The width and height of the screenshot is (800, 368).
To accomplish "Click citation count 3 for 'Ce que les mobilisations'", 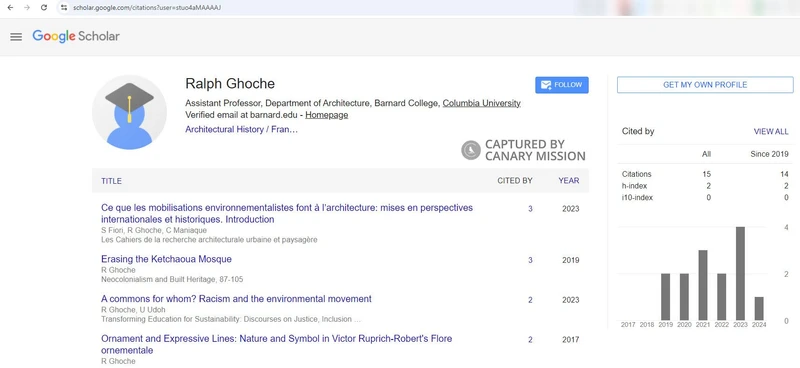I will click(x=530, y=209).
